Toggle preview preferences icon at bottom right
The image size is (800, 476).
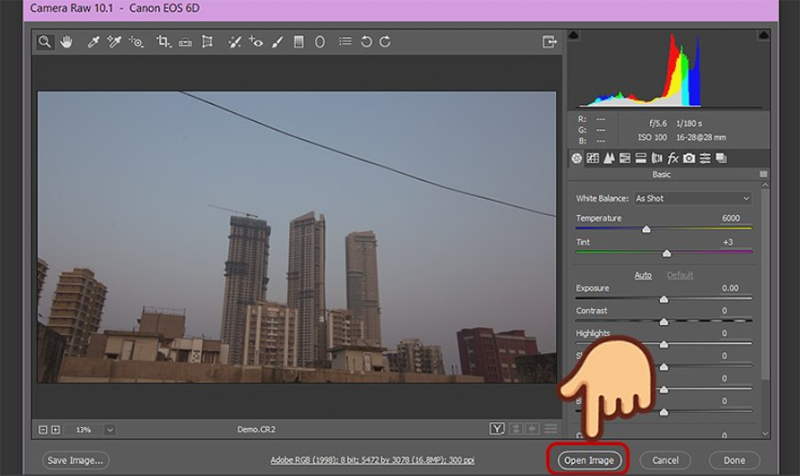551,429
